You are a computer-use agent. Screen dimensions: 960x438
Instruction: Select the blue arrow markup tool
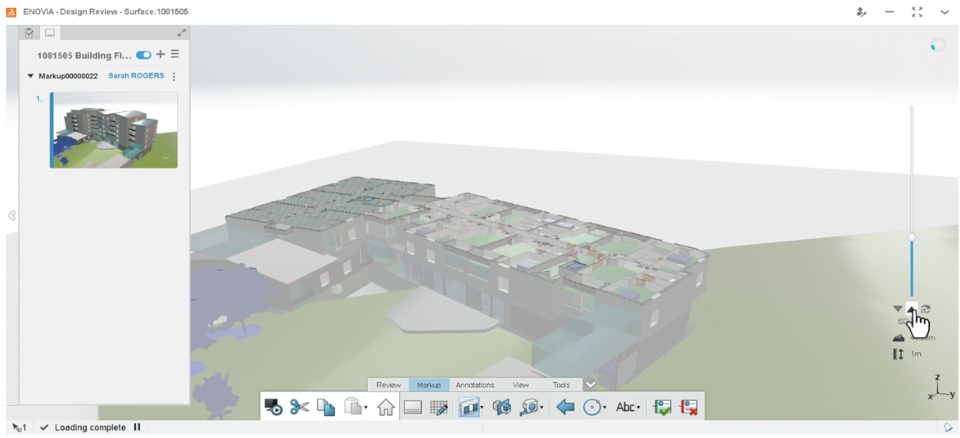[564, 407]
